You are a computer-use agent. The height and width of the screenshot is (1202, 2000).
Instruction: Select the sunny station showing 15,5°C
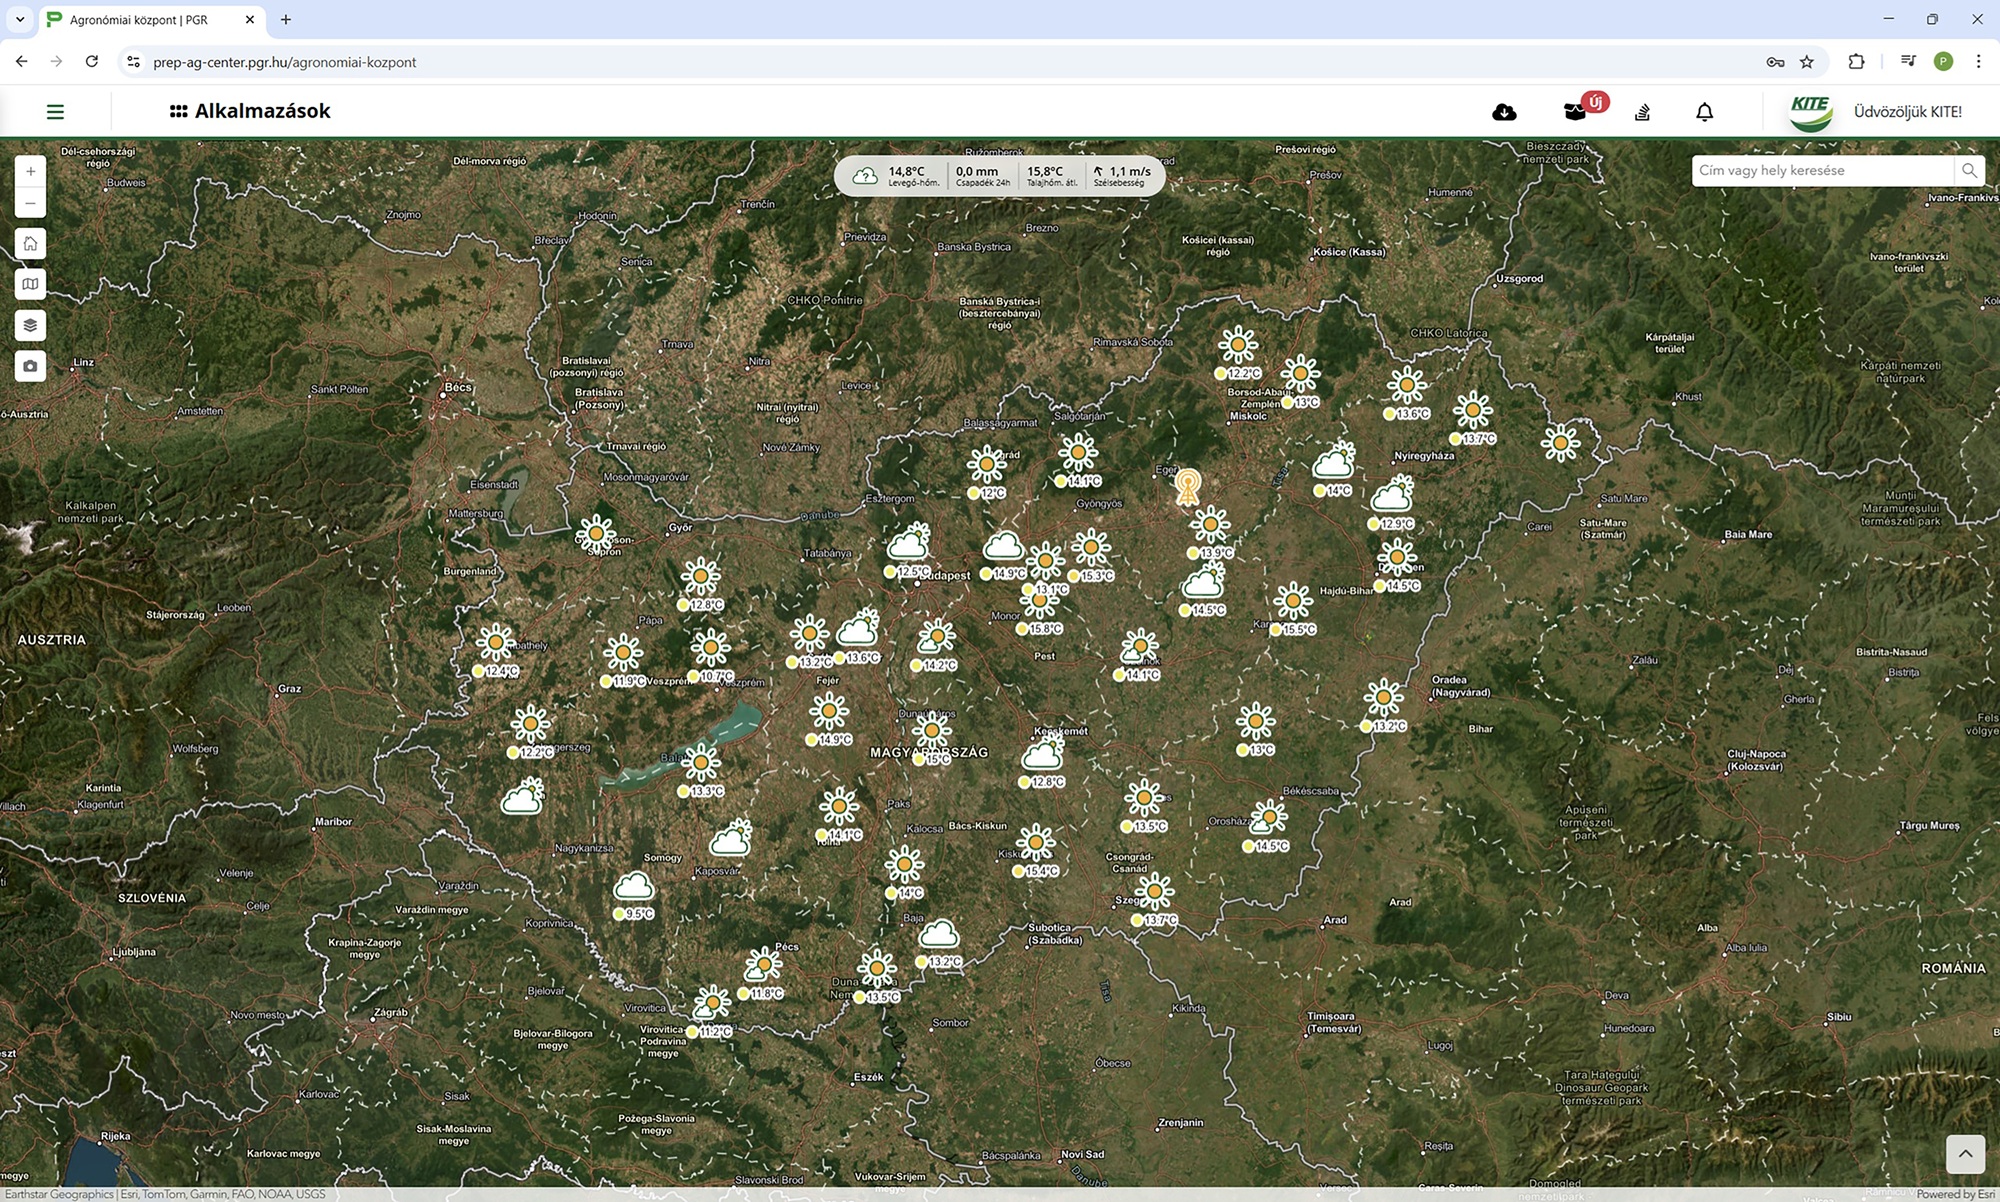(x=1293, y=601)
